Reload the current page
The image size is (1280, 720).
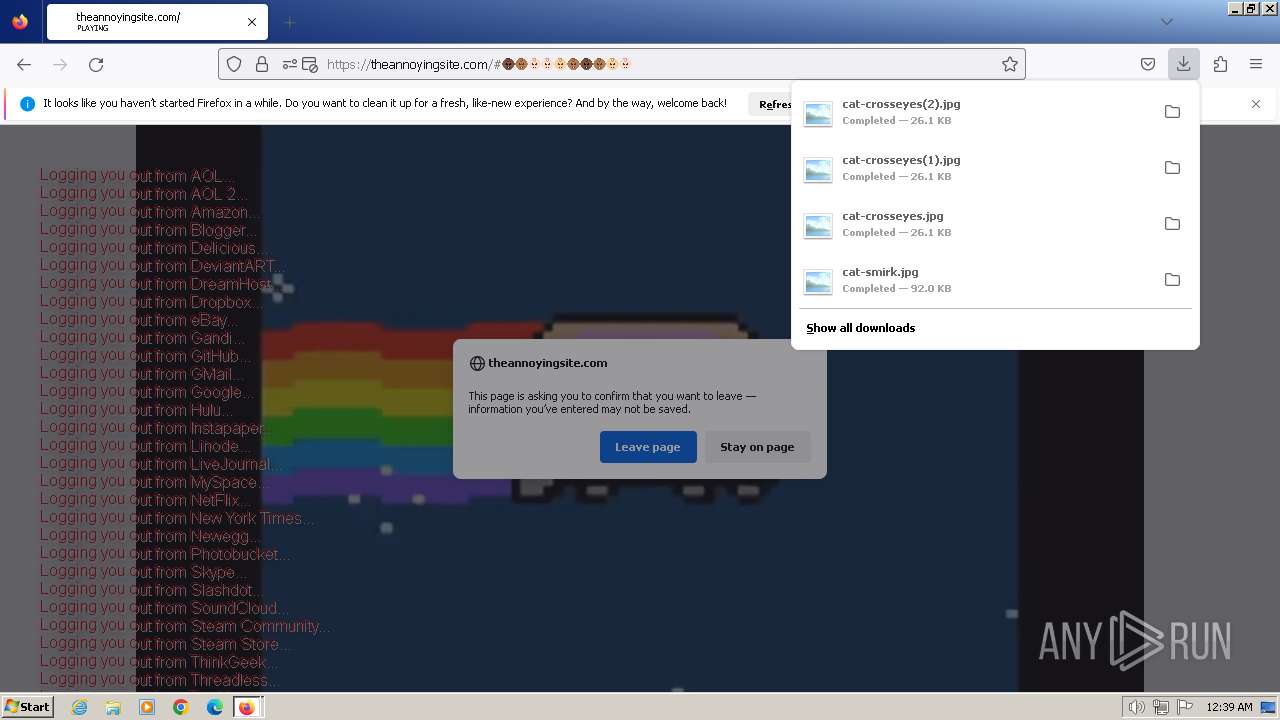click(x=96, y=64)
